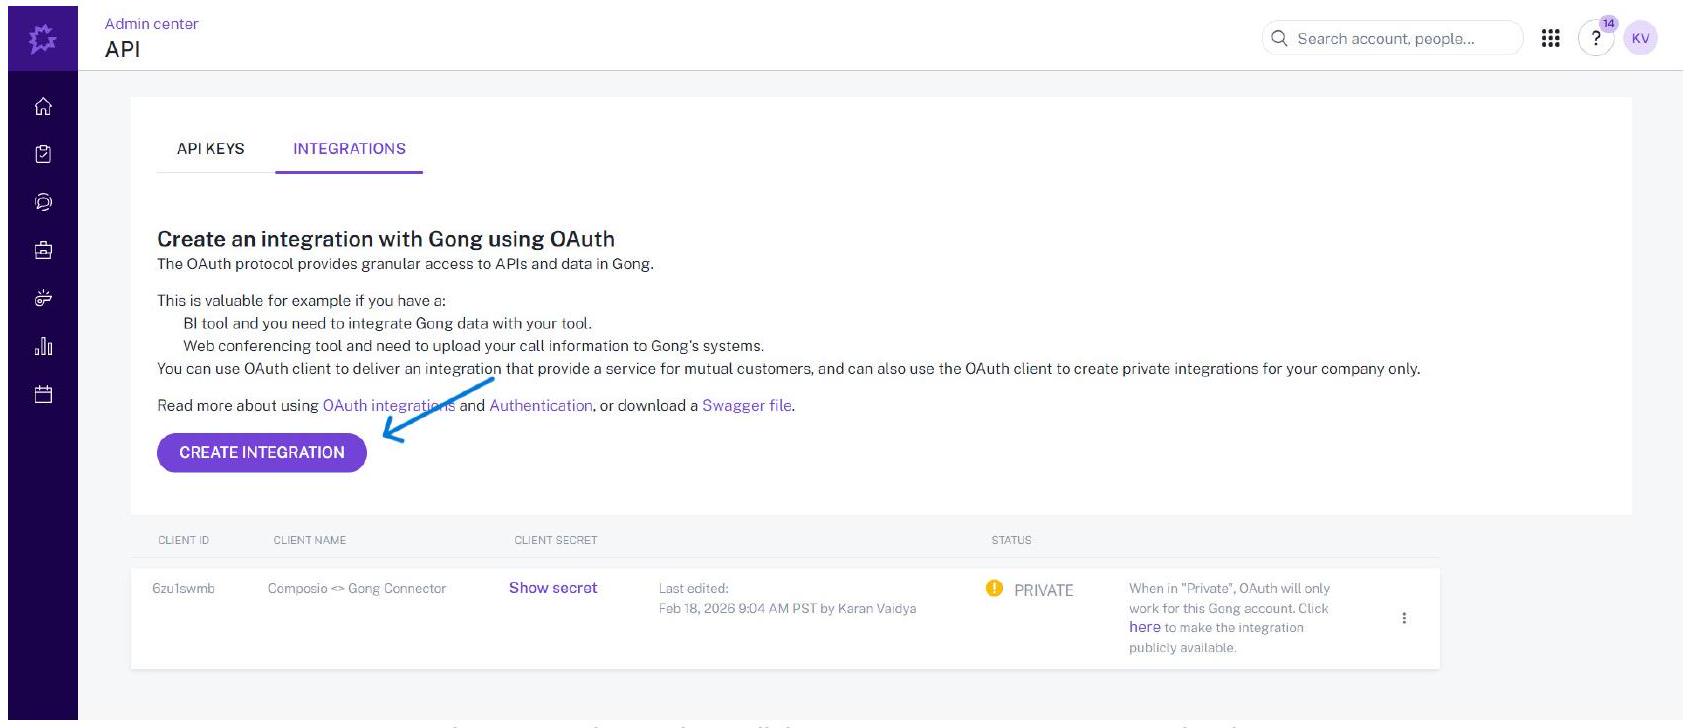Open the OAuth integrations link
This screenshot has width=1696, height=728.
coord(389,405)
